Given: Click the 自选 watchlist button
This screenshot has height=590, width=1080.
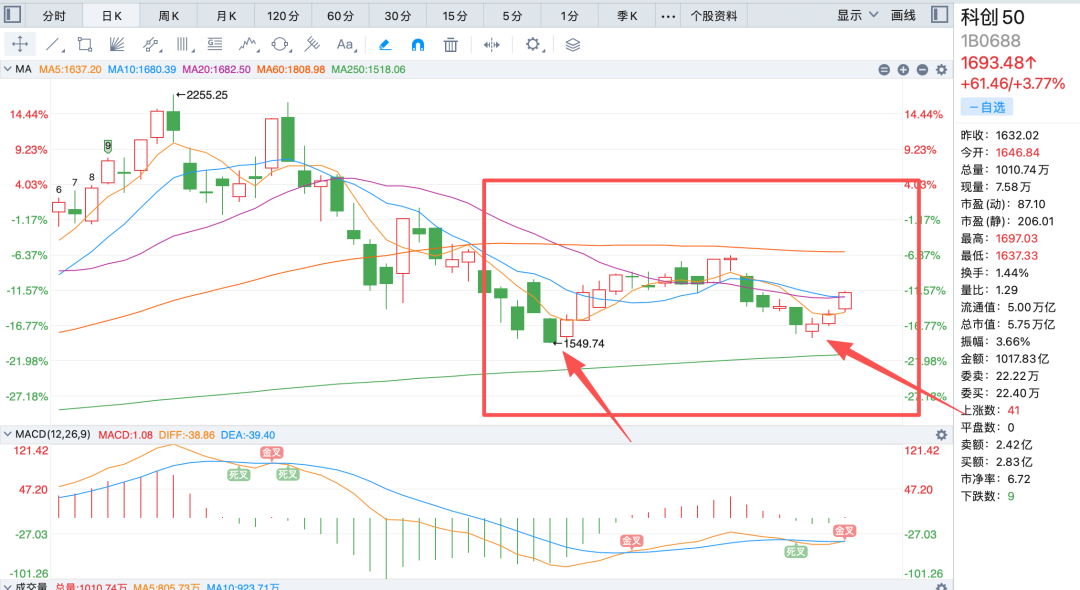Looking at the screenshot, I should (986, 107).
